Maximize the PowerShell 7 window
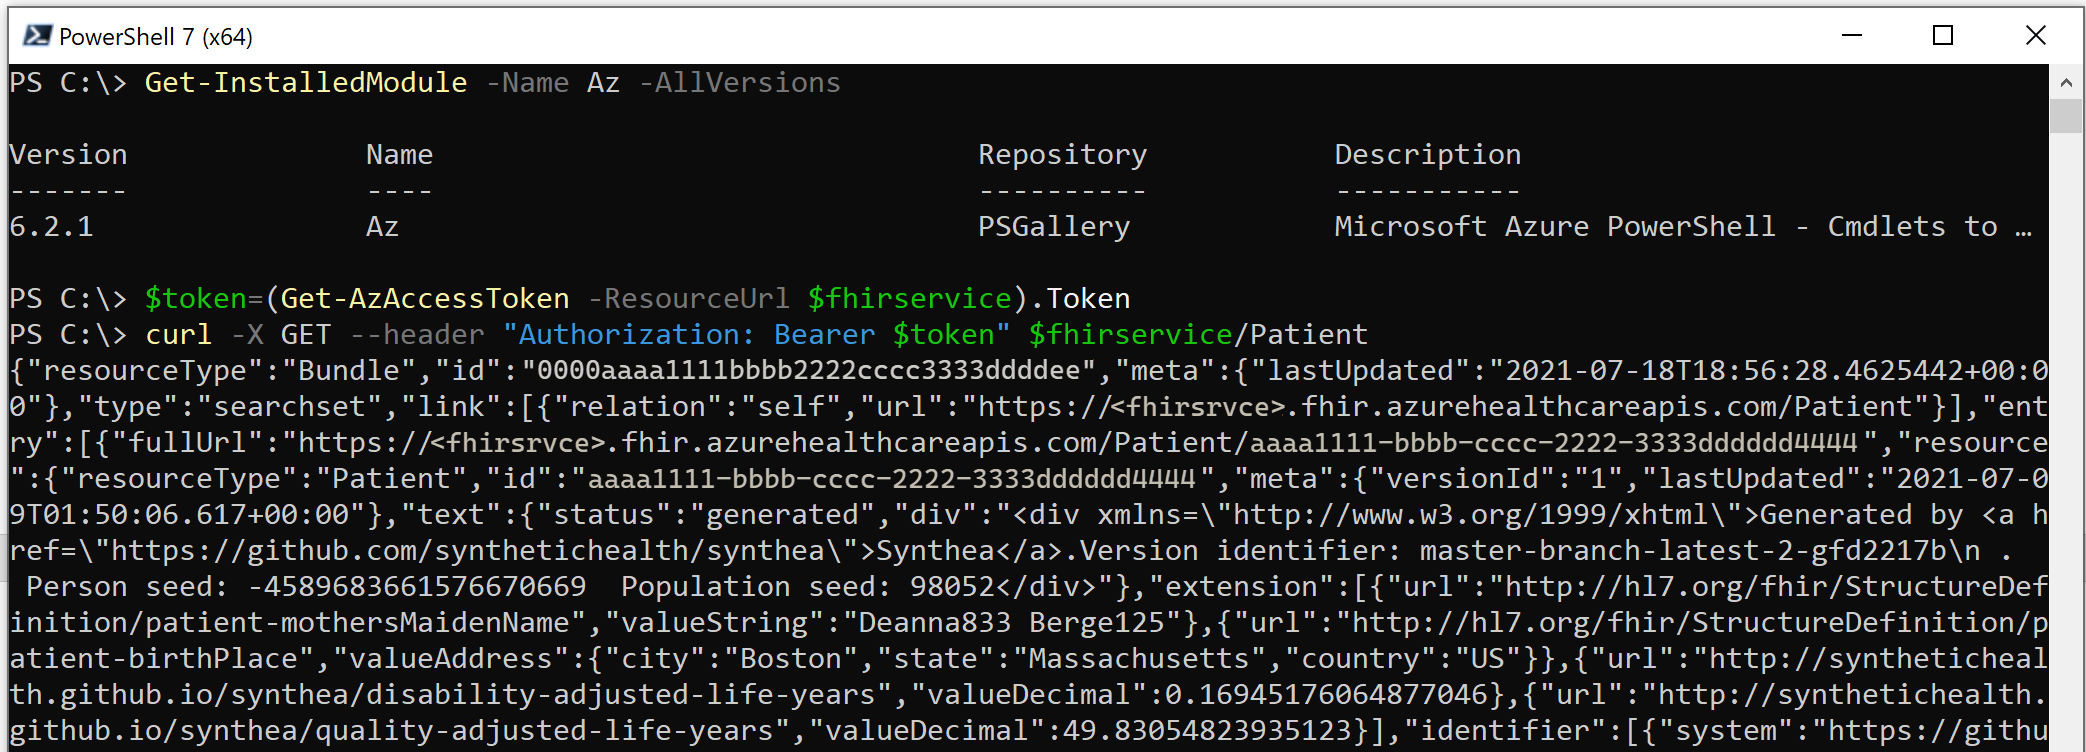This screenshot has width=2086, height=752. click(1943, 36)
